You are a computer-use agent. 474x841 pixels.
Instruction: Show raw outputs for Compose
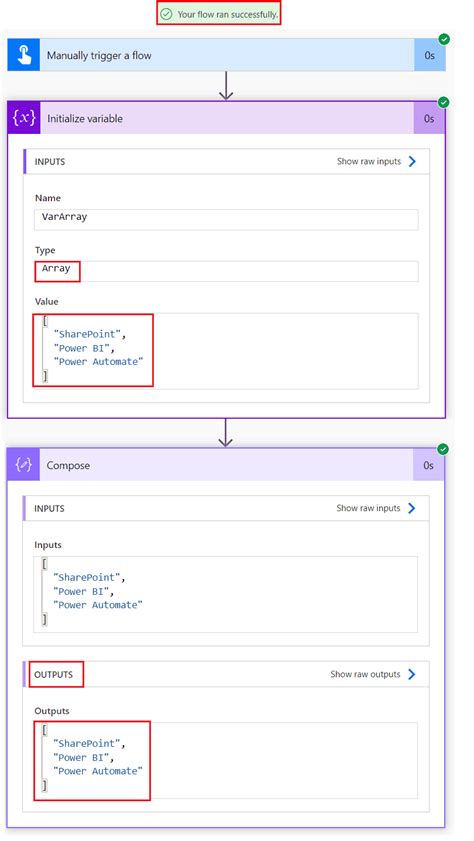tap(365, 674)
